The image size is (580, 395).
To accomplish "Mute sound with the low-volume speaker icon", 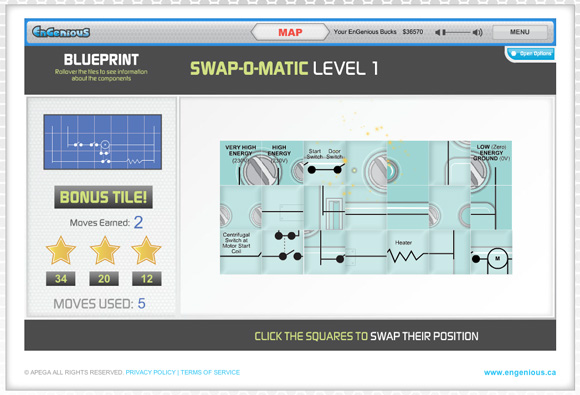I will [438, 33].
